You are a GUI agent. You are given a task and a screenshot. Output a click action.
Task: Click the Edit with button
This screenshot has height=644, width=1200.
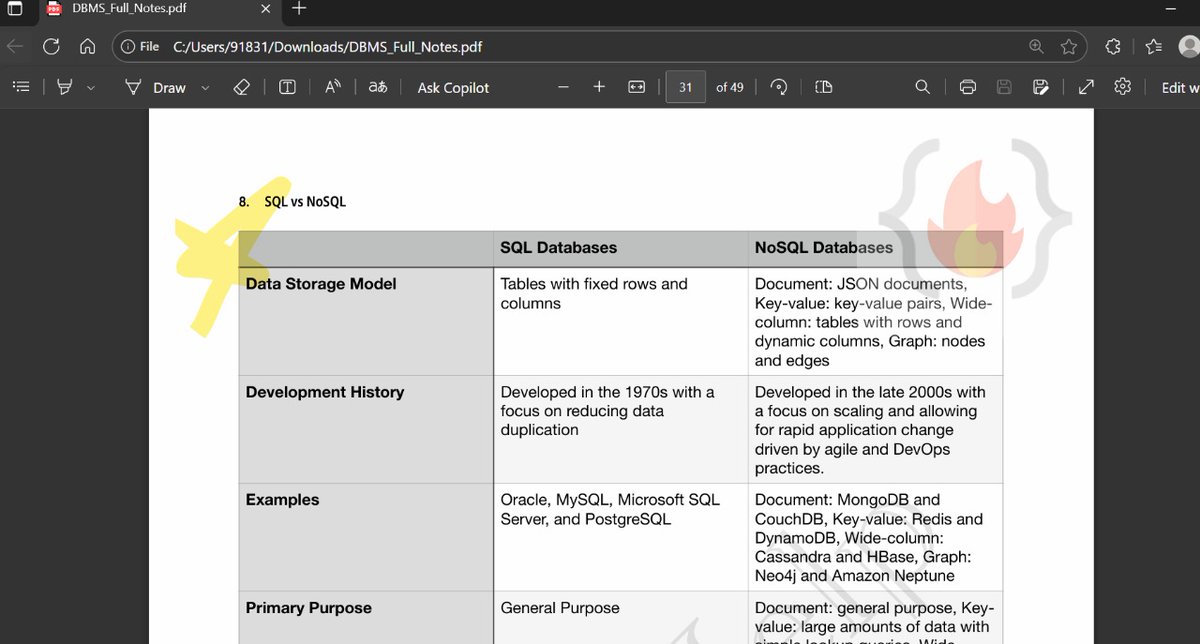click(x=1178, y=87)
